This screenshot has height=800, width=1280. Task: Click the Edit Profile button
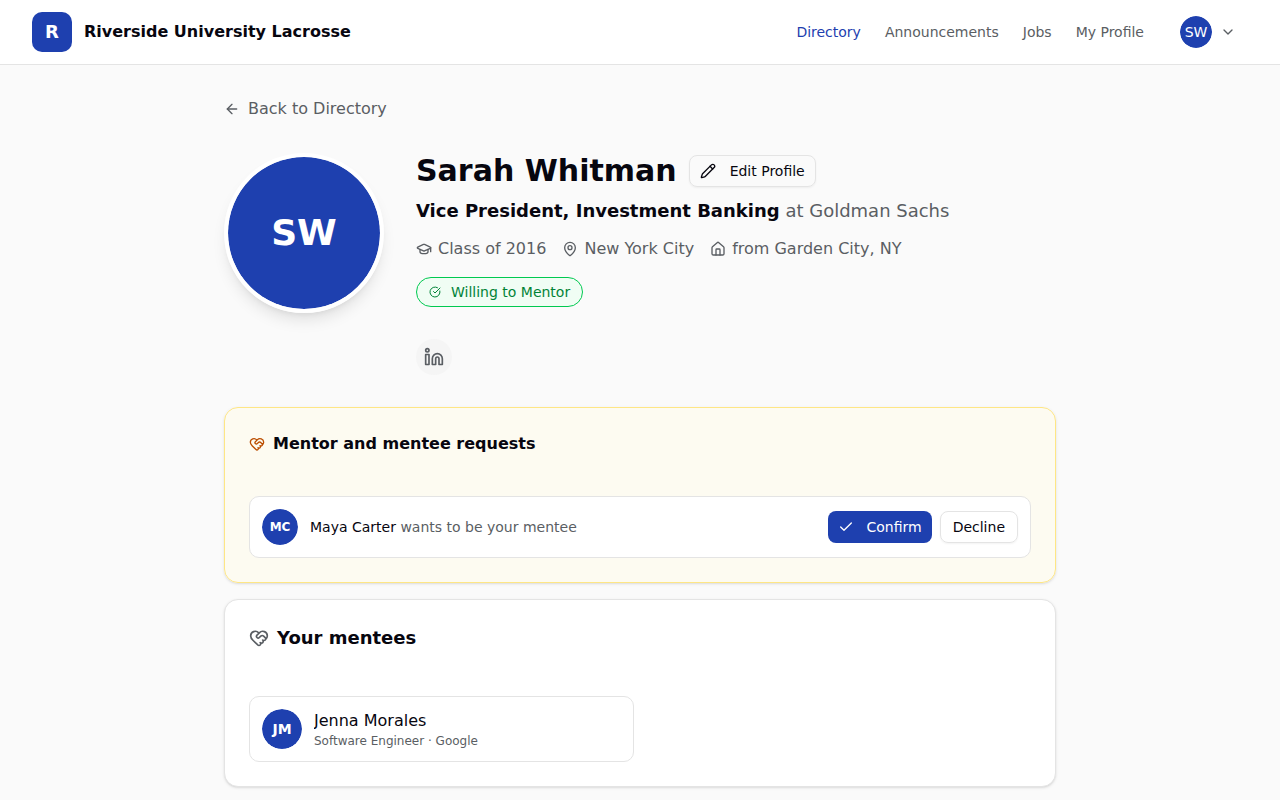[753, 171]
